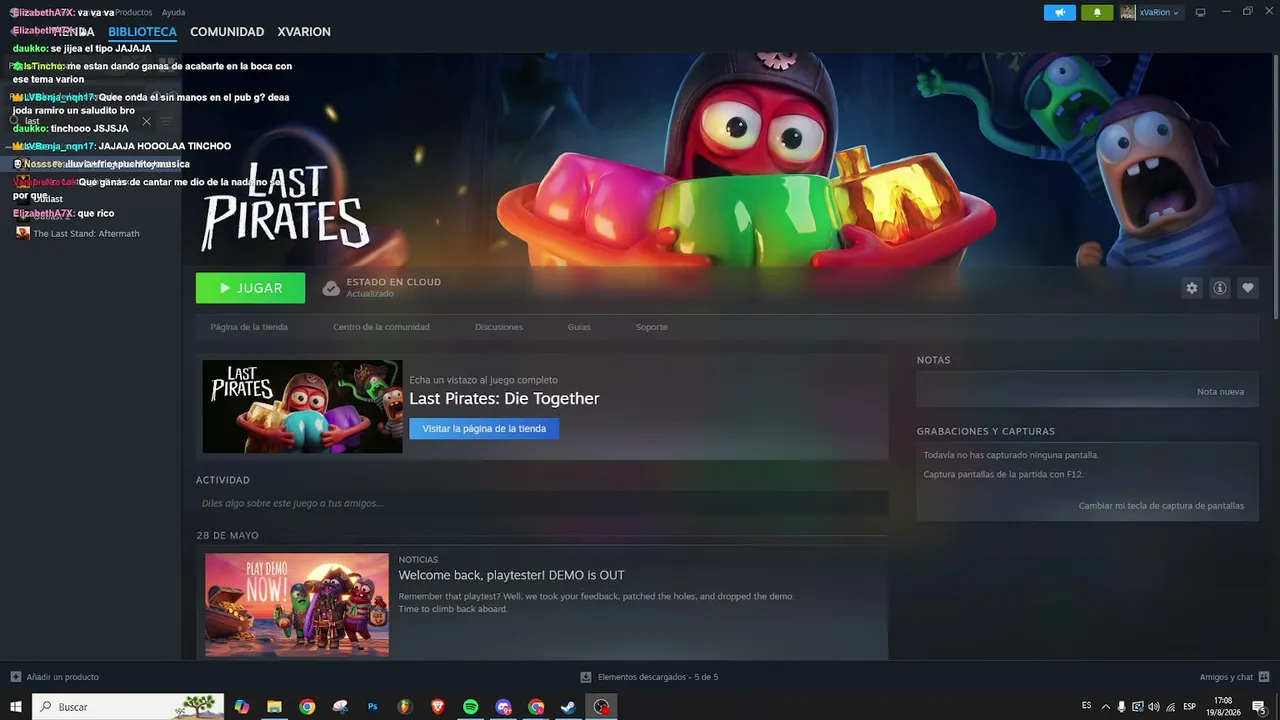Open the volume speaker tray icon

[1154, 707]
